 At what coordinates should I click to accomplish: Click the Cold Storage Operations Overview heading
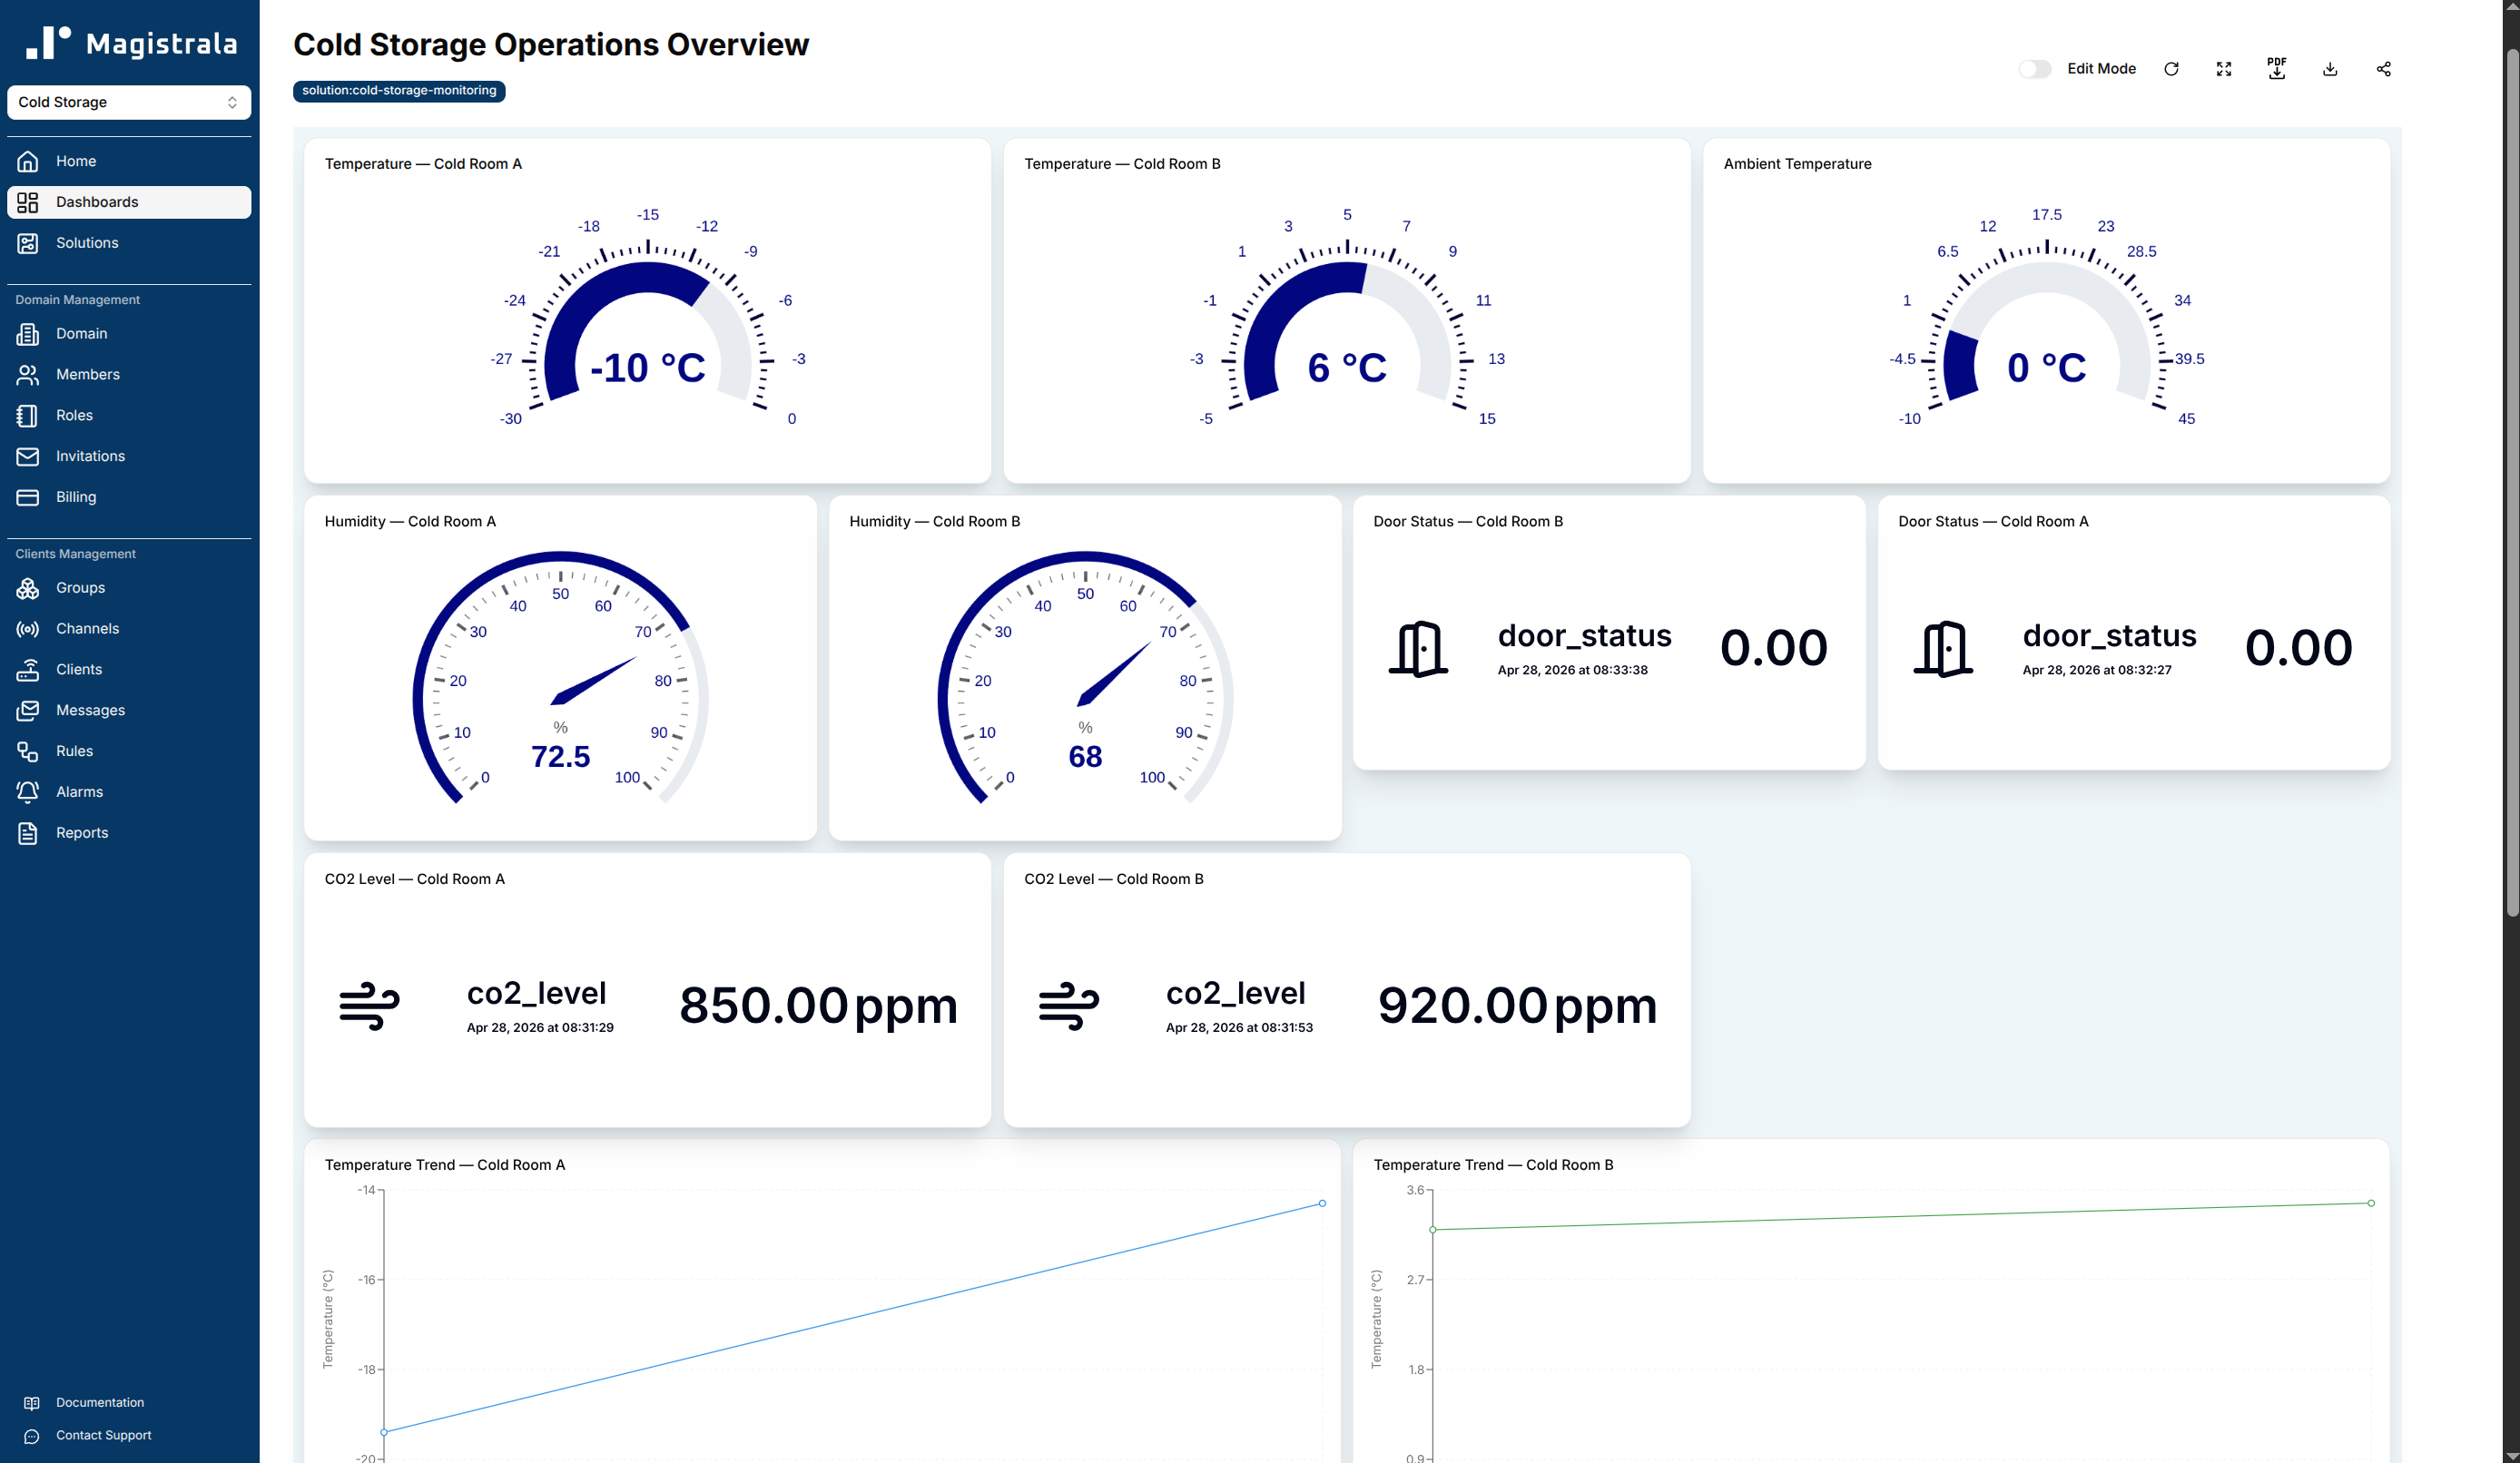[551, 45]
